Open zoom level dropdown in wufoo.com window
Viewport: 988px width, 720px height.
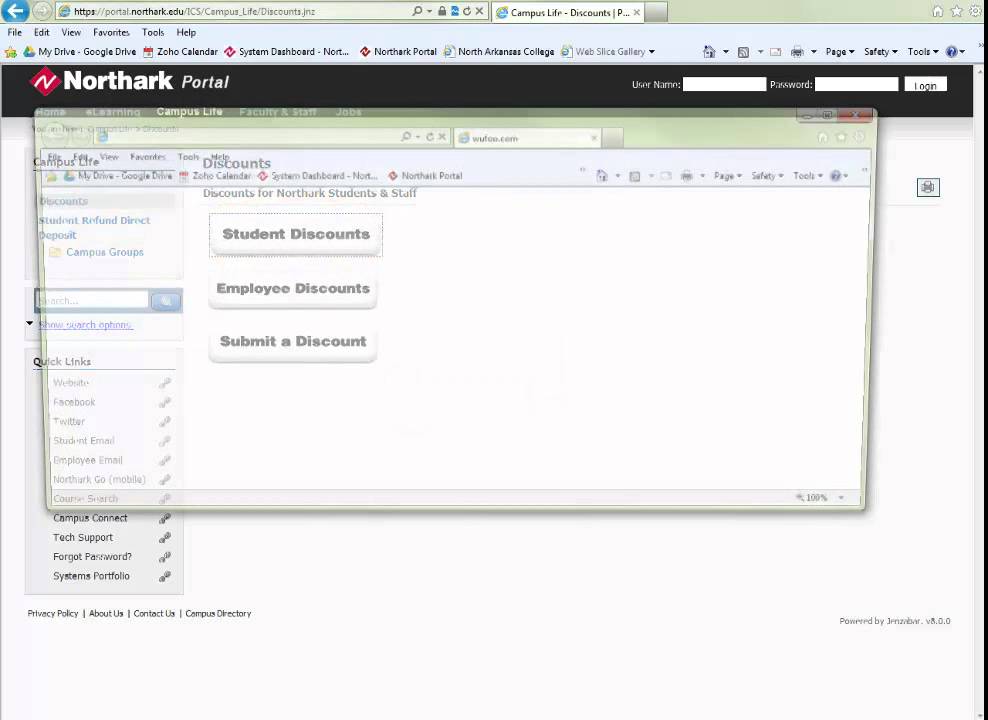click(841, 498)
